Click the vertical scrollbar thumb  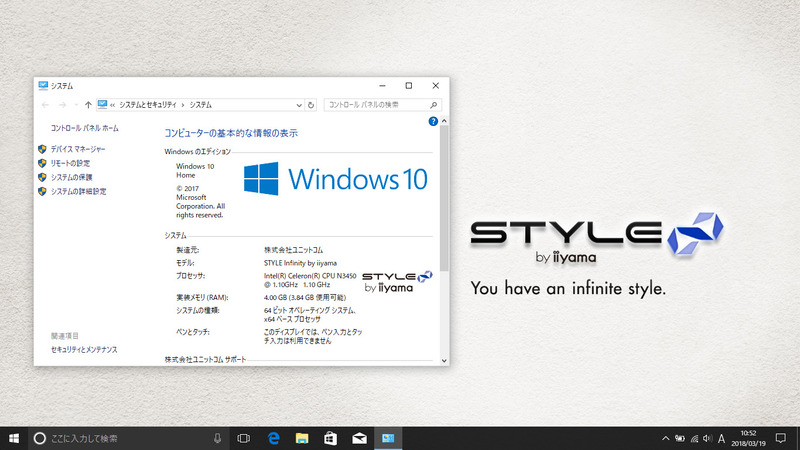[x=444, y=198]
